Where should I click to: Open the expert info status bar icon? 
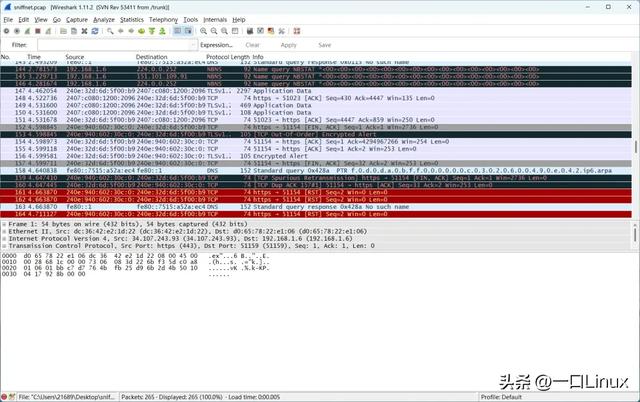(x=7, y=397)
